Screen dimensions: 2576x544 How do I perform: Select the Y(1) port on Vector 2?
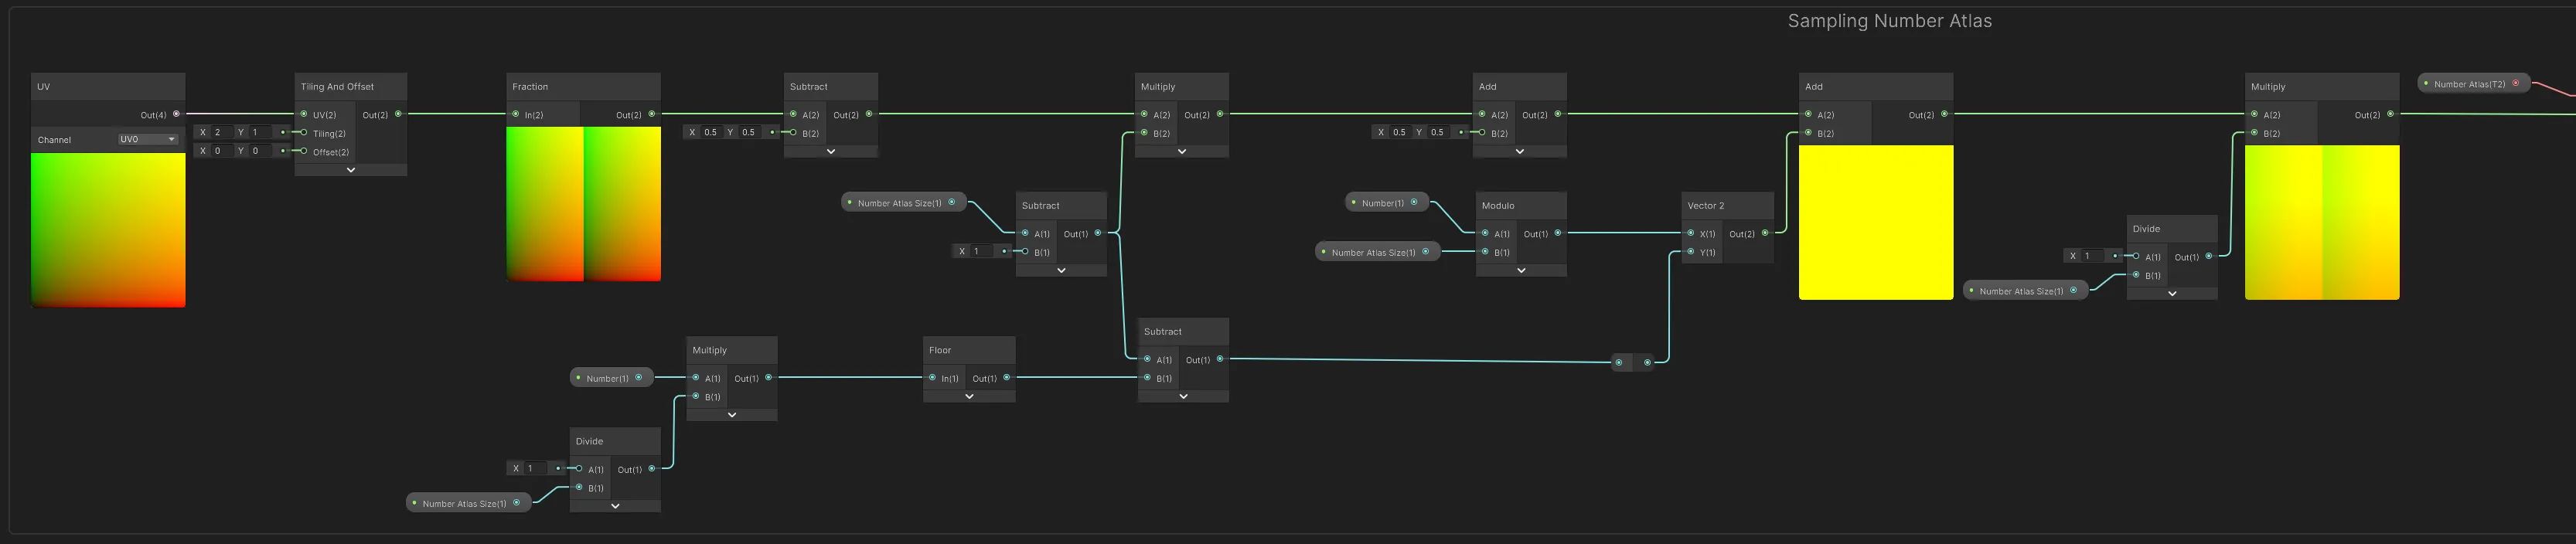tap(1691, 252)
